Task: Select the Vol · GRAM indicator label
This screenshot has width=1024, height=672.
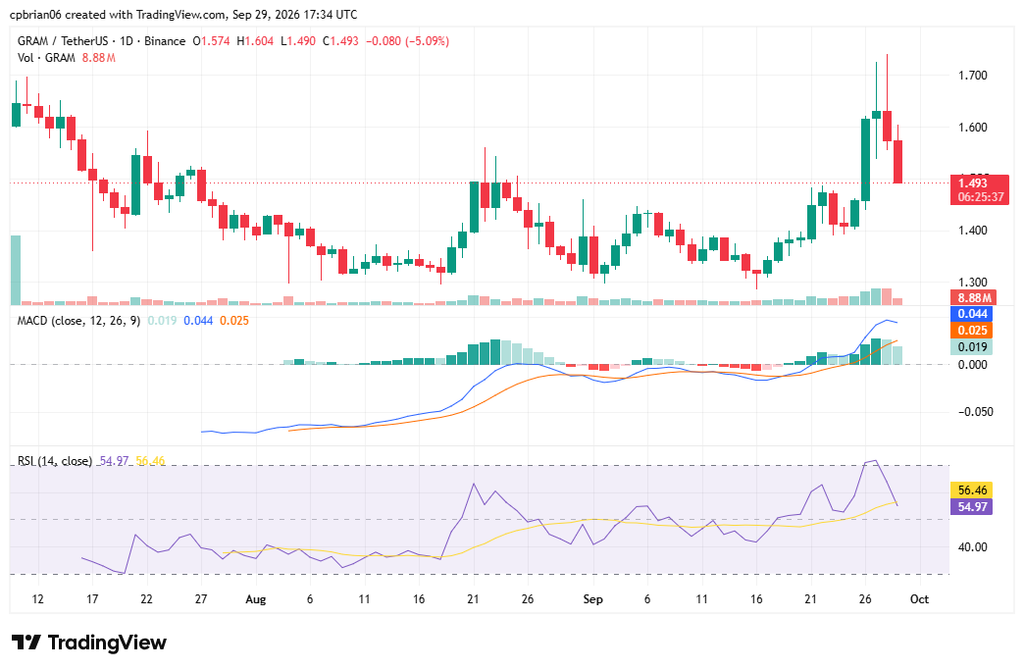Action: 46,58
